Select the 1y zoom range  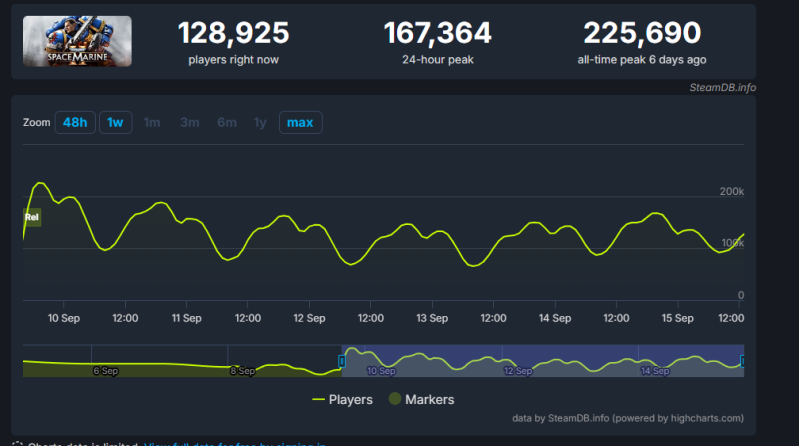pos(260,122)
